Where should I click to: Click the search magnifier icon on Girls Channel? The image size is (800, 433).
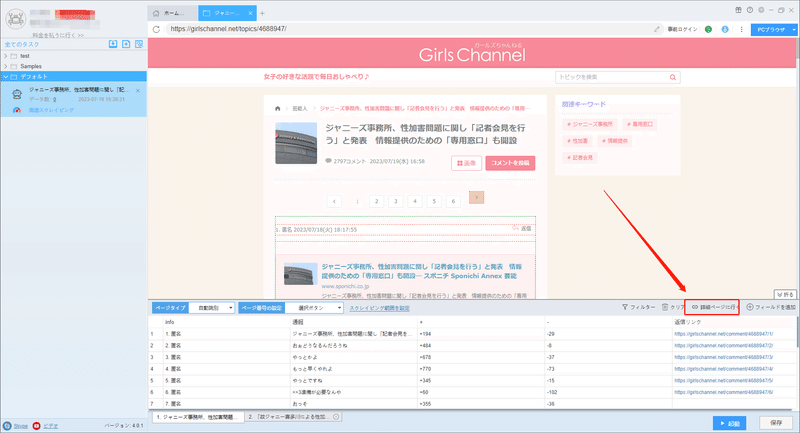(673, 77)
